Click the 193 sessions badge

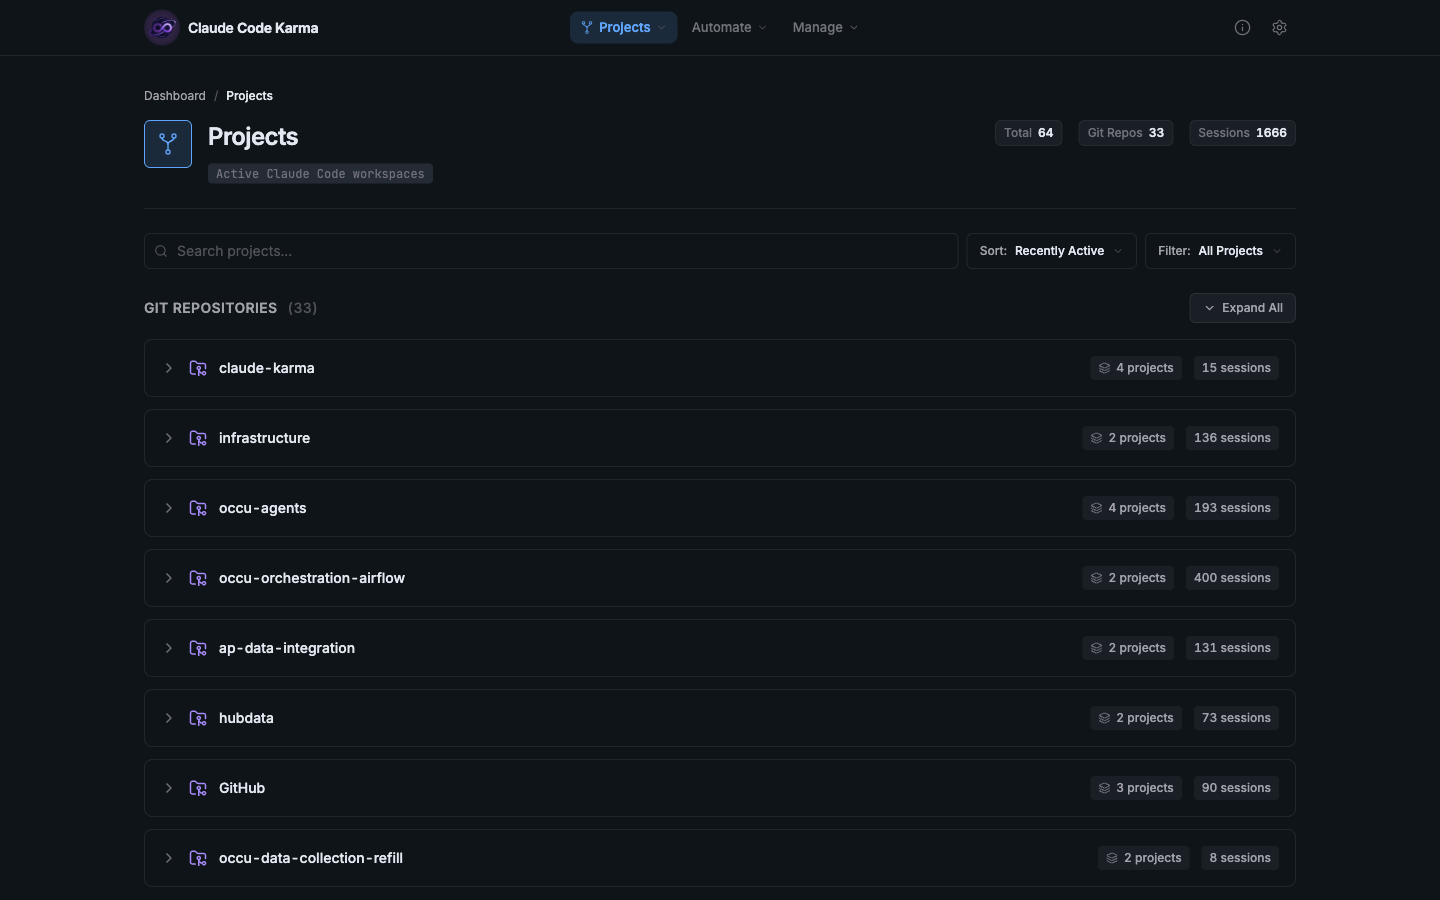[1232, 508]
